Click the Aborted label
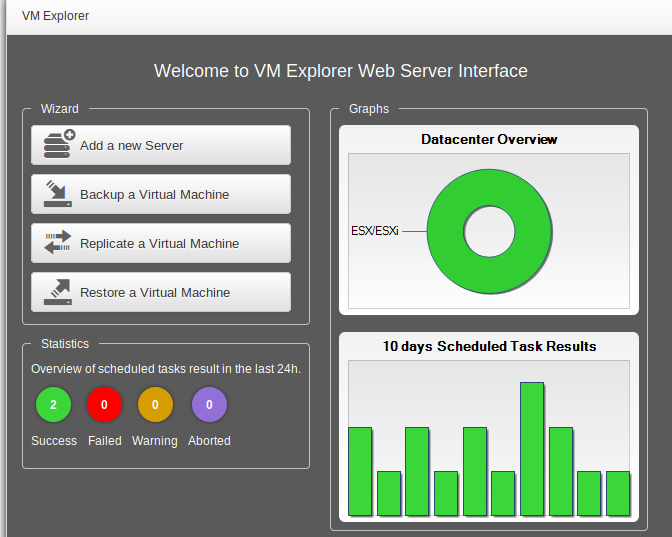The height and width of the screenshot is (537, 672). click(209, 441)
